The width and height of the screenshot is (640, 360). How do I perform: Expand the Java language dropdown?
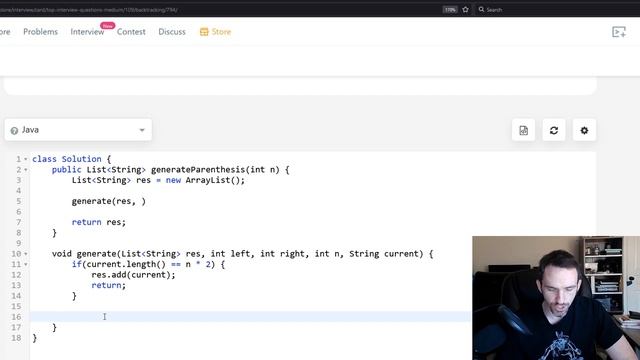pos(78,130)
